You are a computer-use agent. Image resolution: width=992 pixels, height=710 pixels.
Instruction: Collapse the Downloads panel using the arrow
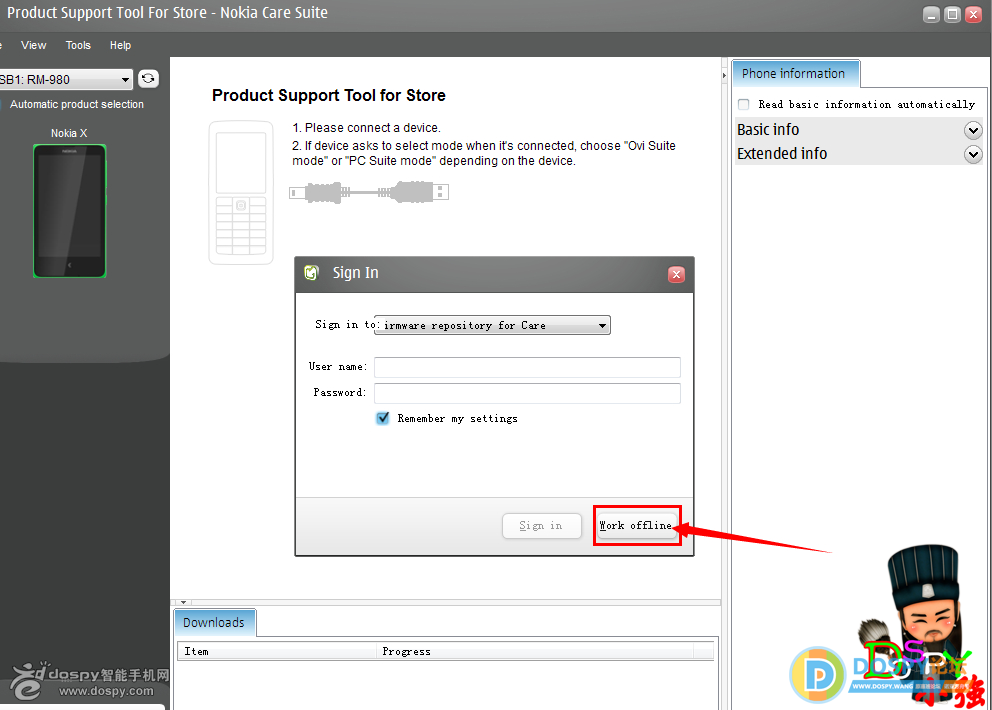tap(183, 602)
